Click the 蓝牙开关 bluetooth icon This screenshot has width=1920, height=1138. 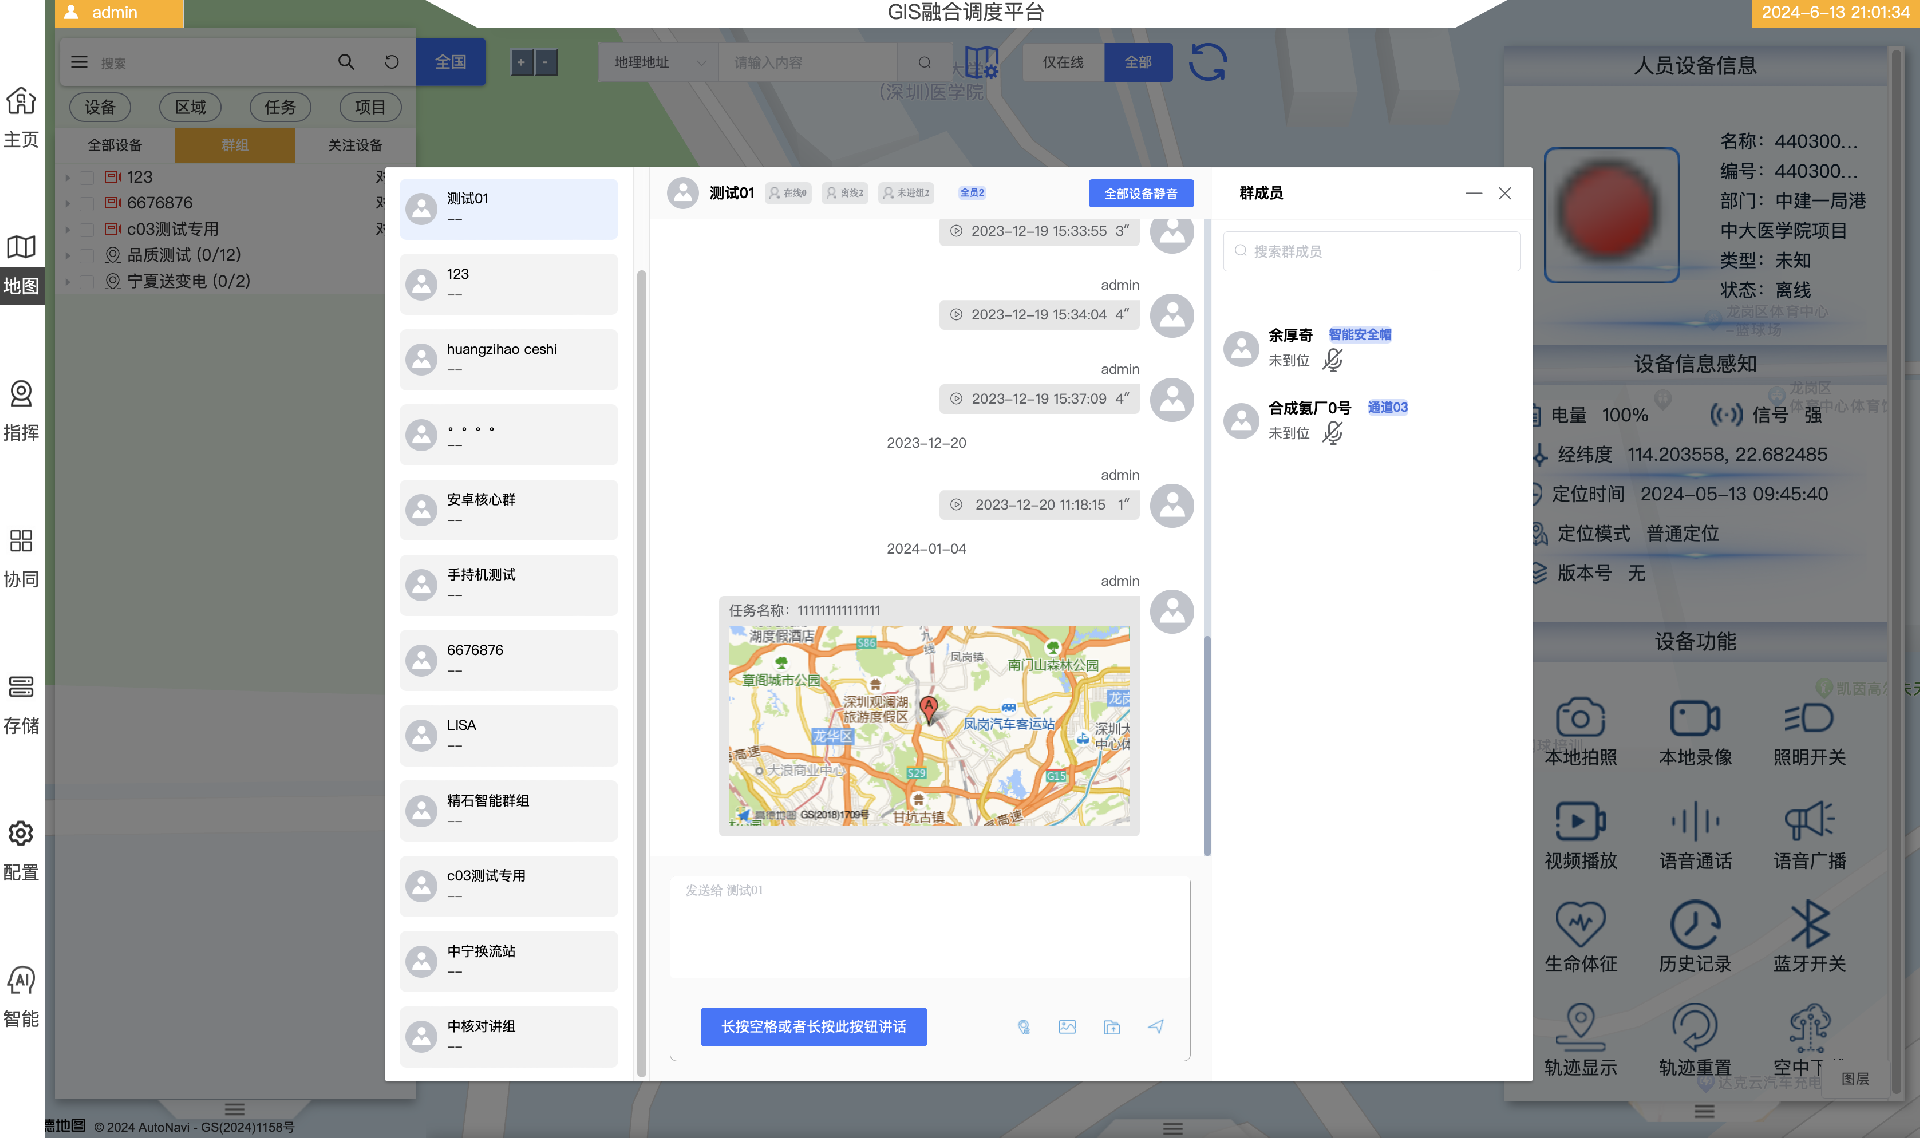point(1809,925)
